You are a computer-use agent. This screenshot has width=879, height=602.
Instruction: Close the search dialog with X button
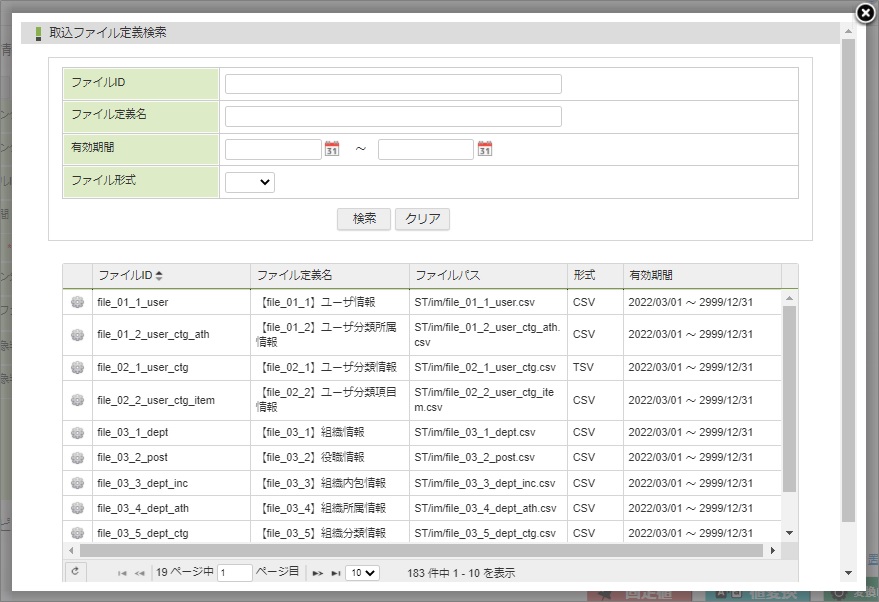pos(866,13)
